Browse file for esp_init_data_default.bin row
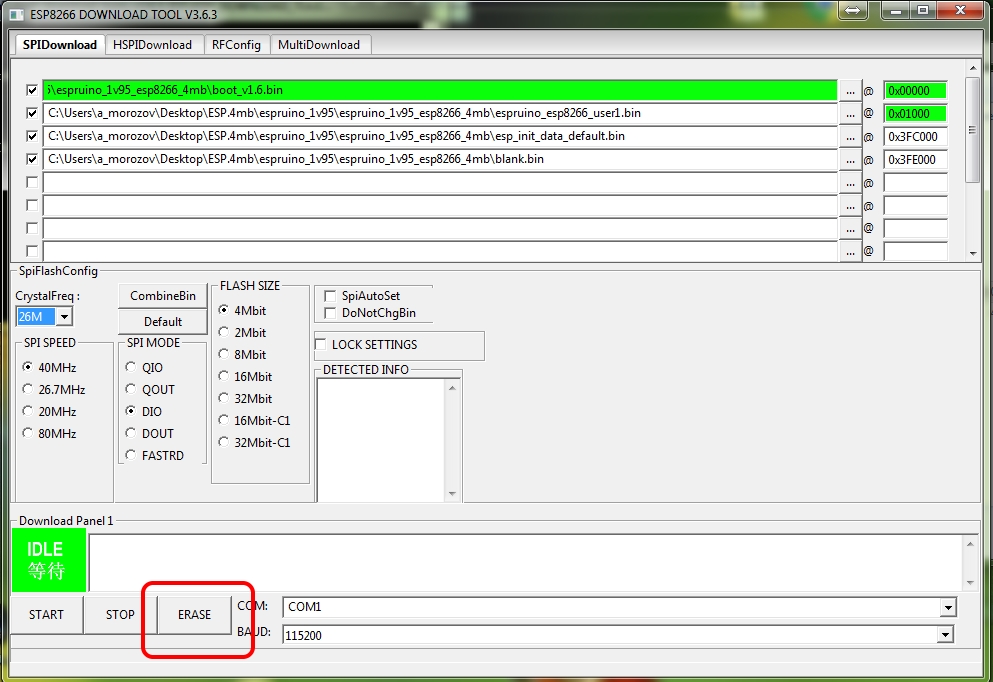 point(850,137)
